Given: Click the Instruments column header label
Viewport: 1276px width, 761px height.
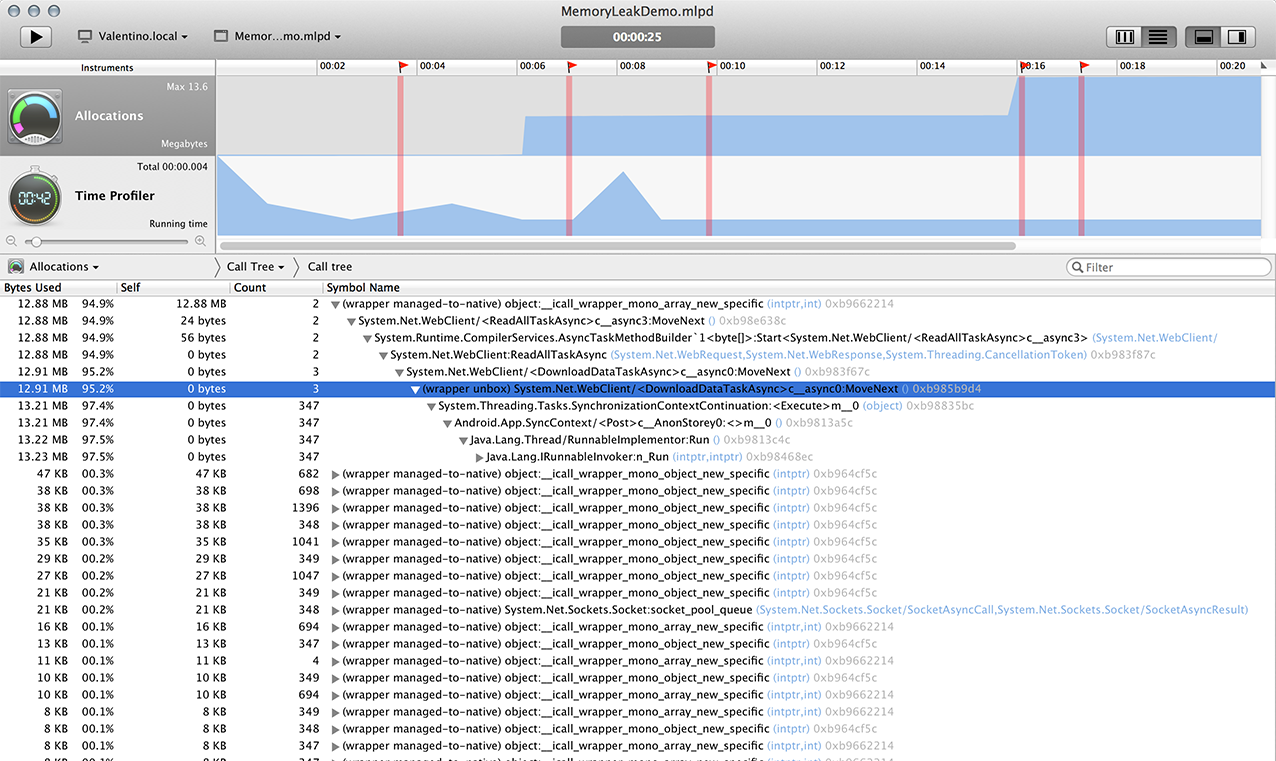Looking at the screenshot, I should (107, 68).
